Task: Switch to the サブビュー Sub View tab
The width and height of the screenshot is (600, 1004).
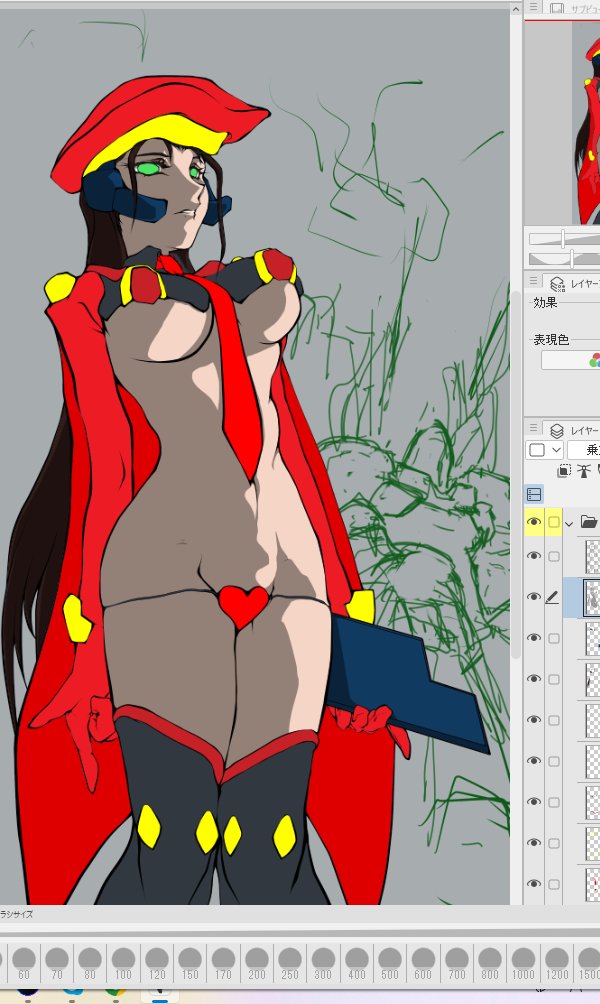Action: pos(574,8)
